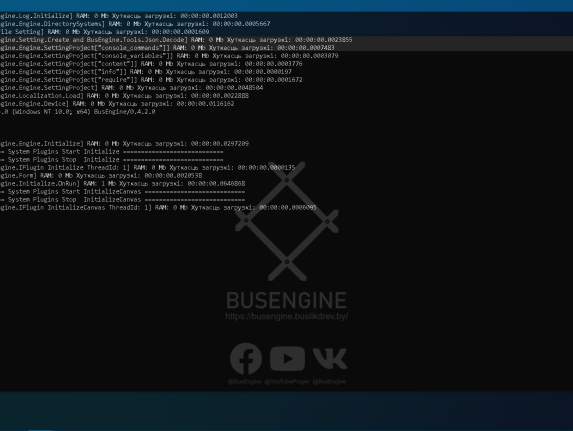Select the Localization.Load log line
Screen dimensions: 573x431
coord(124,96)
